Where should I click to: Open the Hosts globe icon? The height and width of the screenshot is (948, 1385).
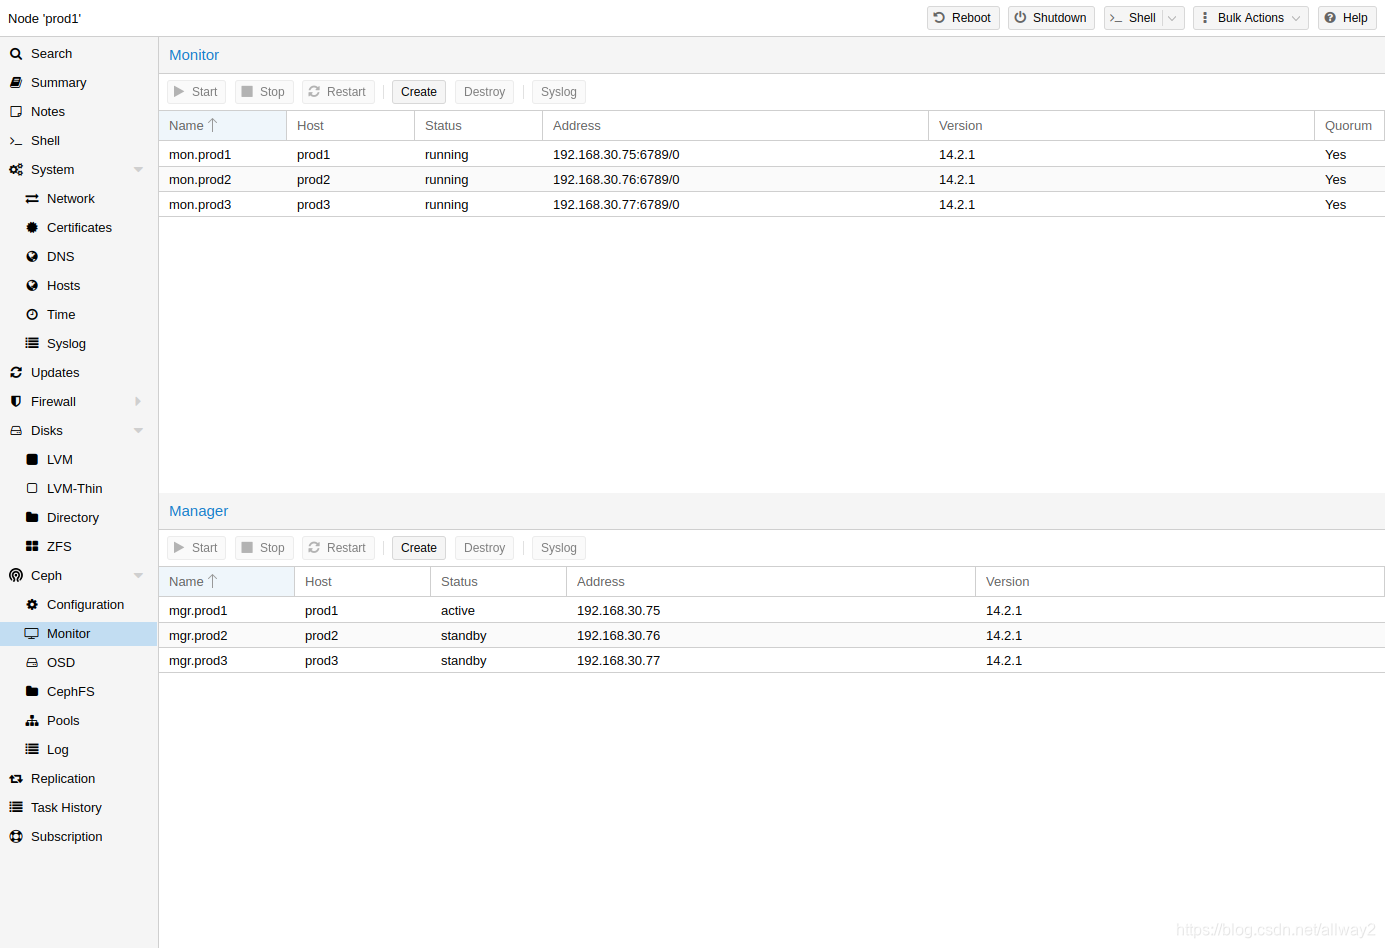click(x=32, y=286)
